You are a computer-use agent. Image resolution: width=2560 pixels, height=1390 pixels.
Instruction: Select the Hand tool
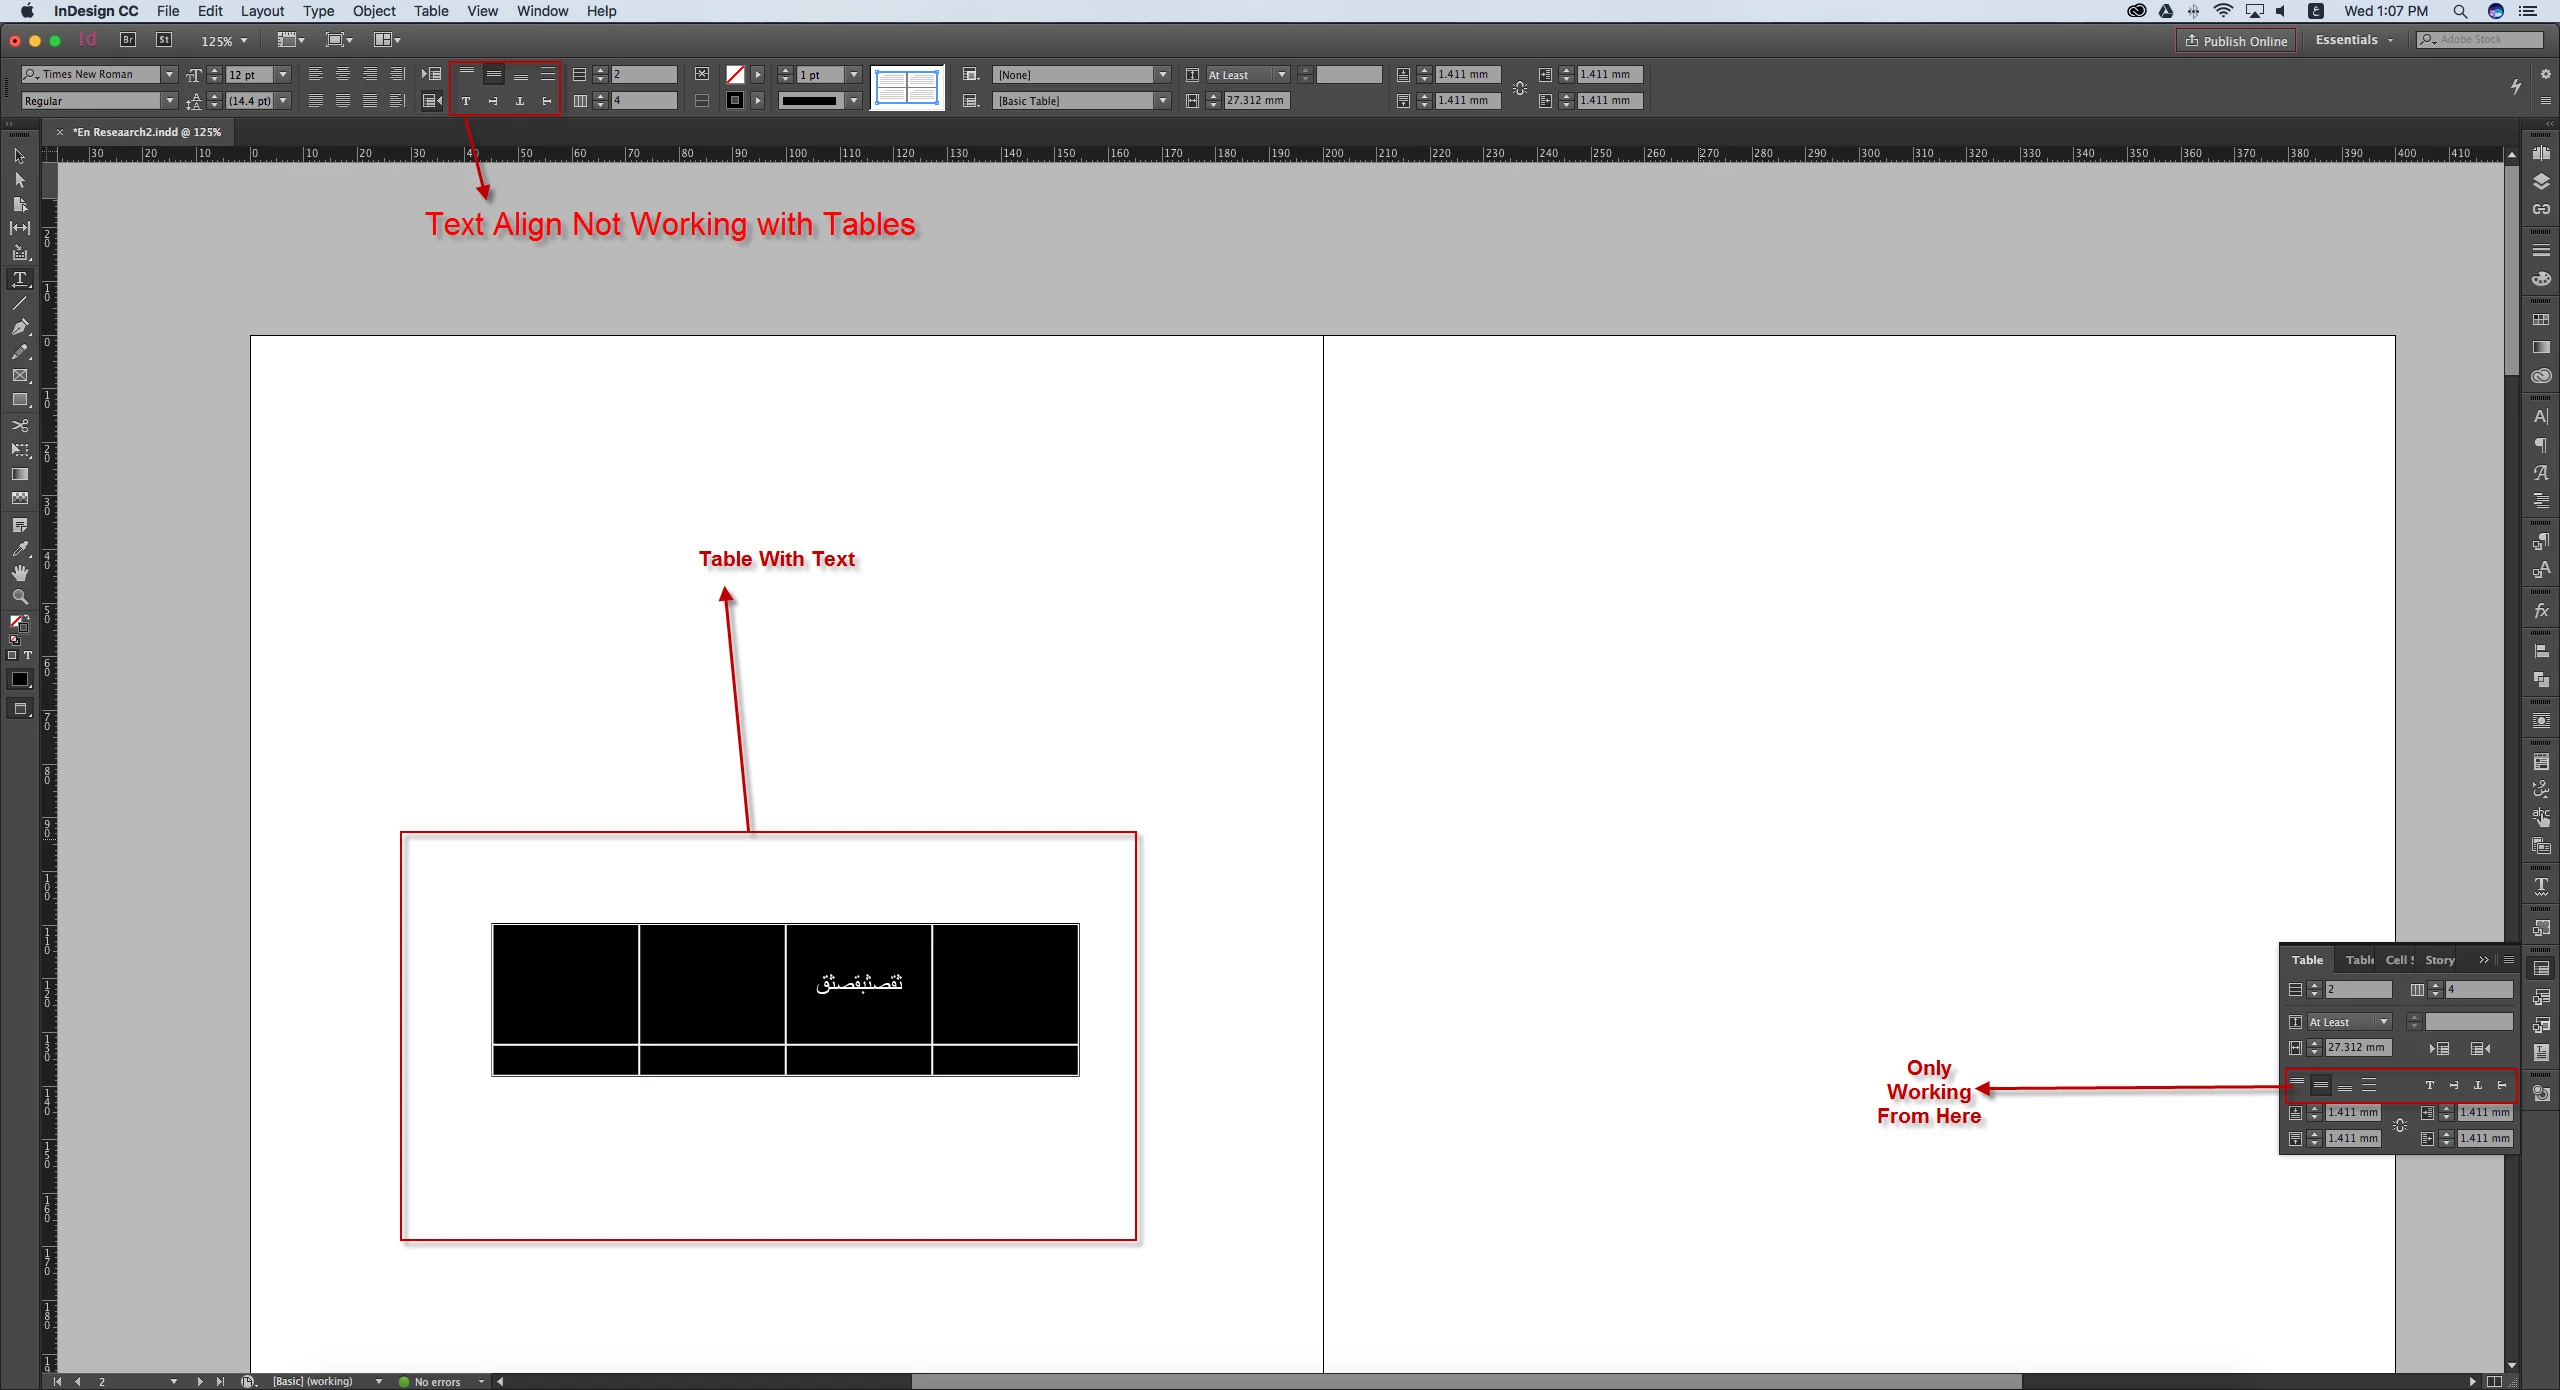[19, 573]
